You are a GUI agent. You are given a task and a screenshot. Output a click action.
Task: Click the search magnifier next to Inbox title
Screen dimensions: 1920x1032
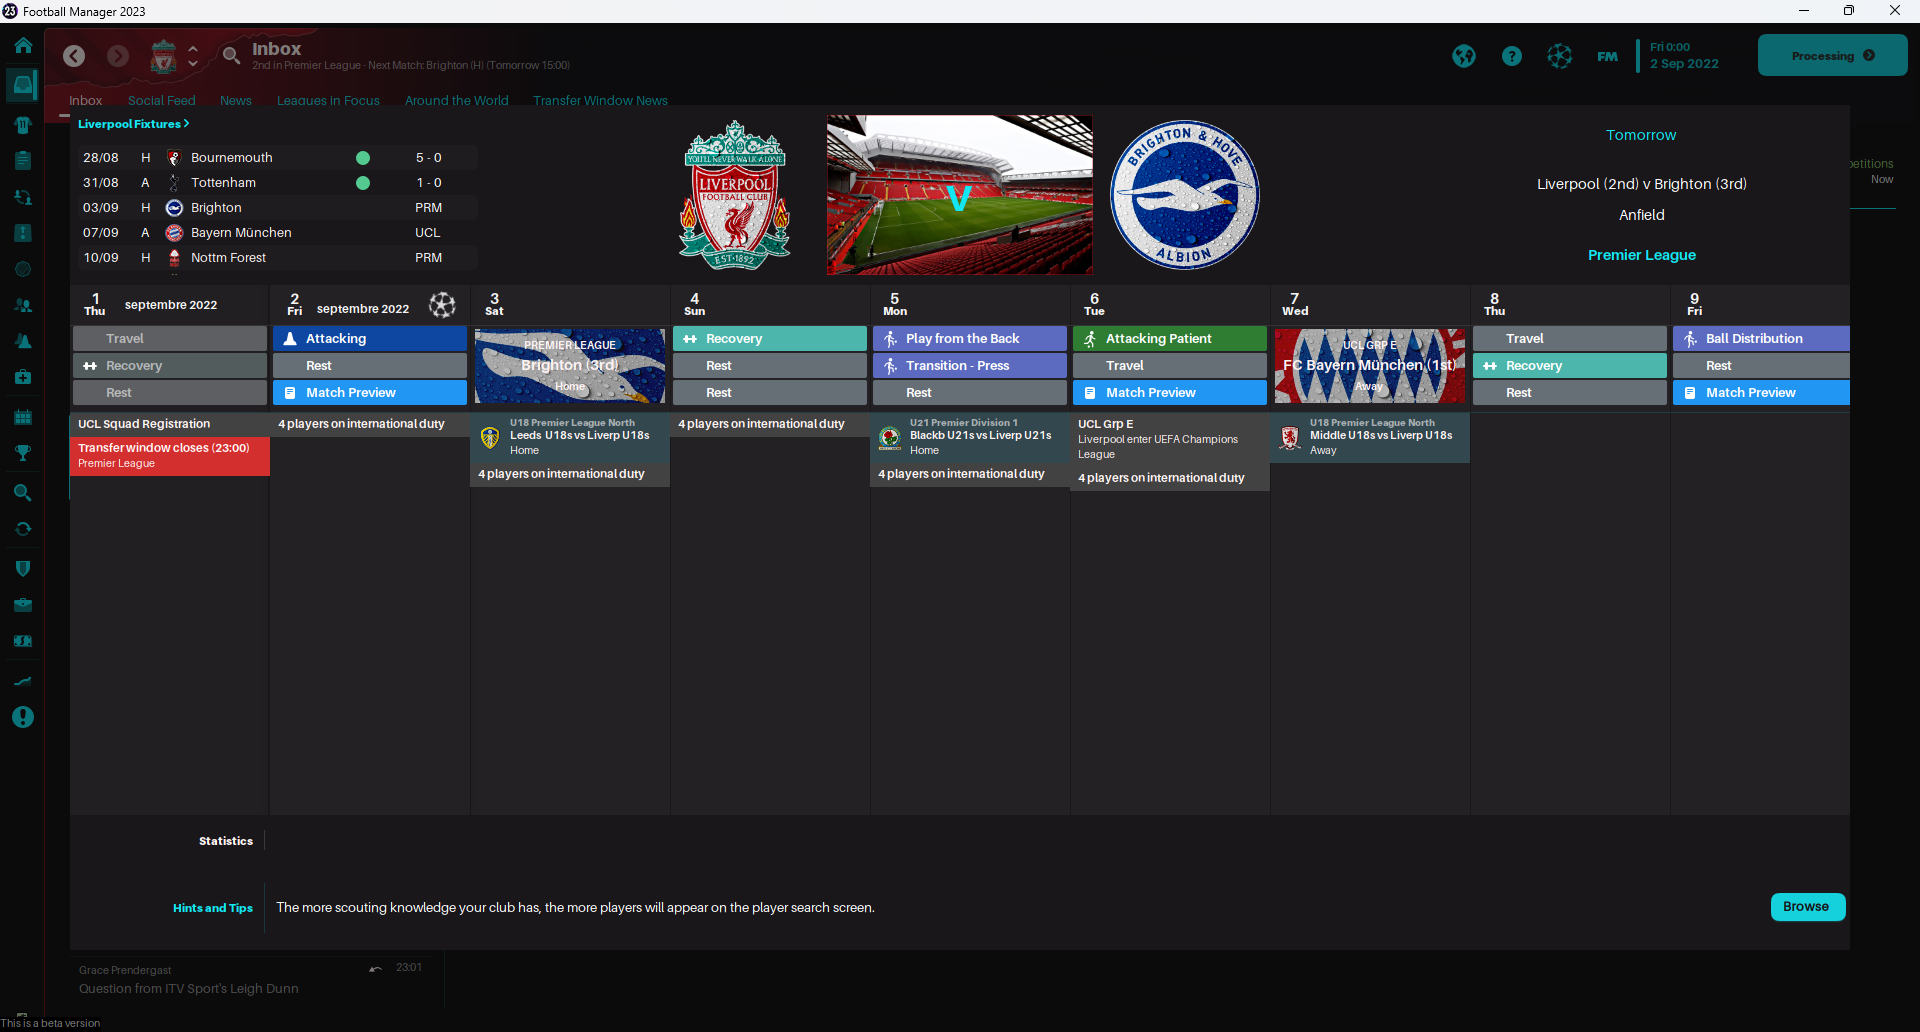pos(231,56)
